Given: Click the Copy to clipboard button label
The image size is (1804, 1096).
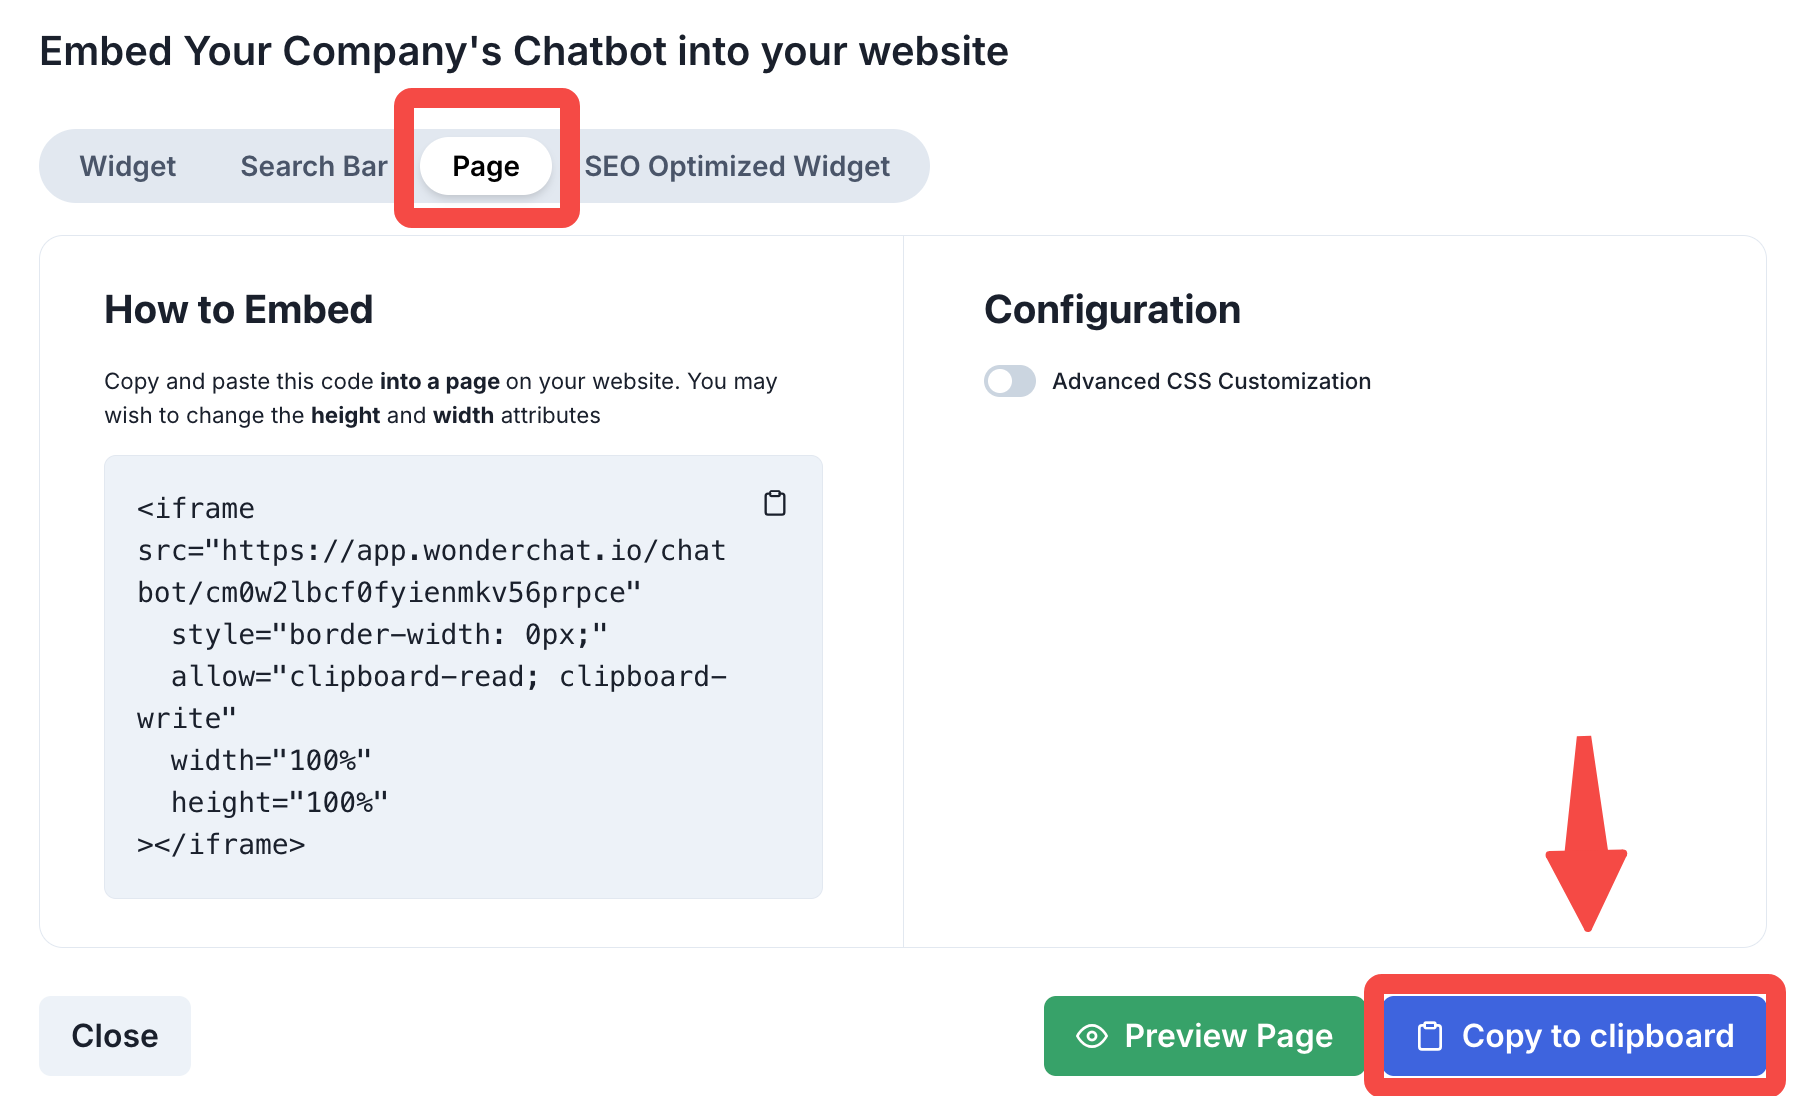Looking at the screenshot, I should coord(1597,1036).
